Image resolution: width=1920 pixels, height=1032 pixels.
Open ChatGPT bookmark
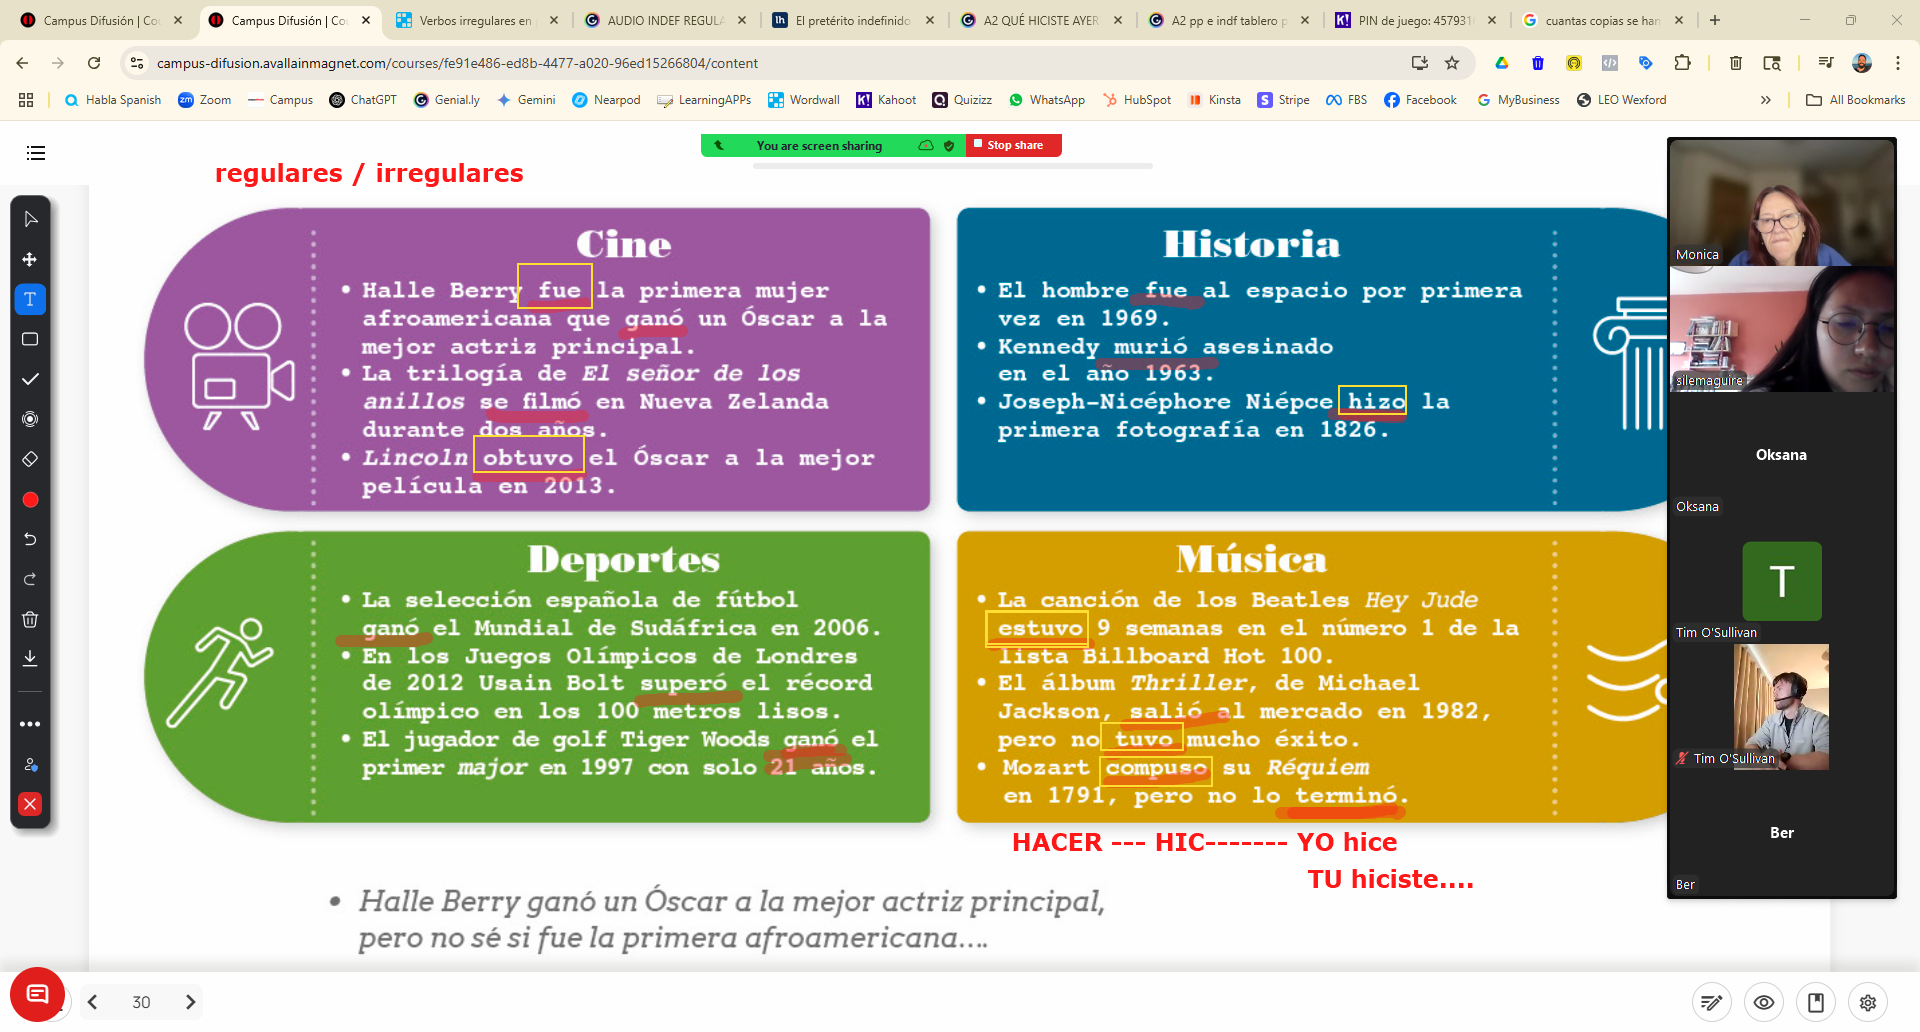[363, 100]
